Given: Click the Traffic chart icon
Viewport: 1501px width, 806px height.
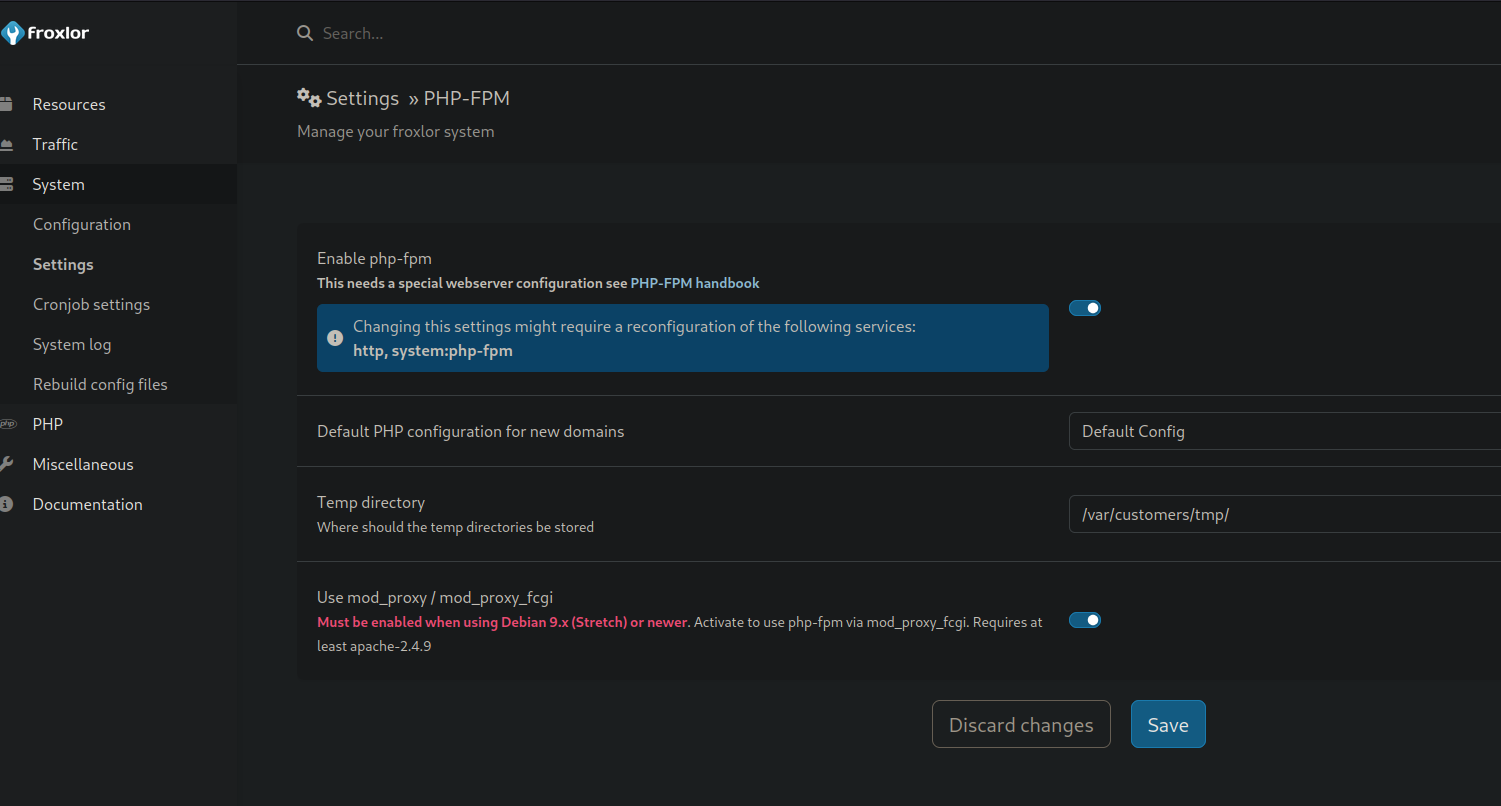Looking at the screenshot, I should coord(6,144).
